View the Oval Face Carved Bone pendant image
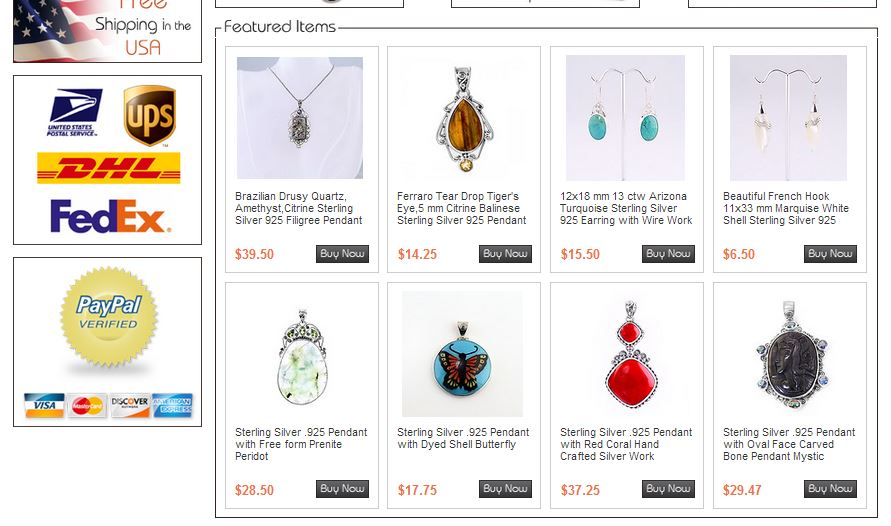This screenshot has height=526, width=891. (x=789, y=354)
